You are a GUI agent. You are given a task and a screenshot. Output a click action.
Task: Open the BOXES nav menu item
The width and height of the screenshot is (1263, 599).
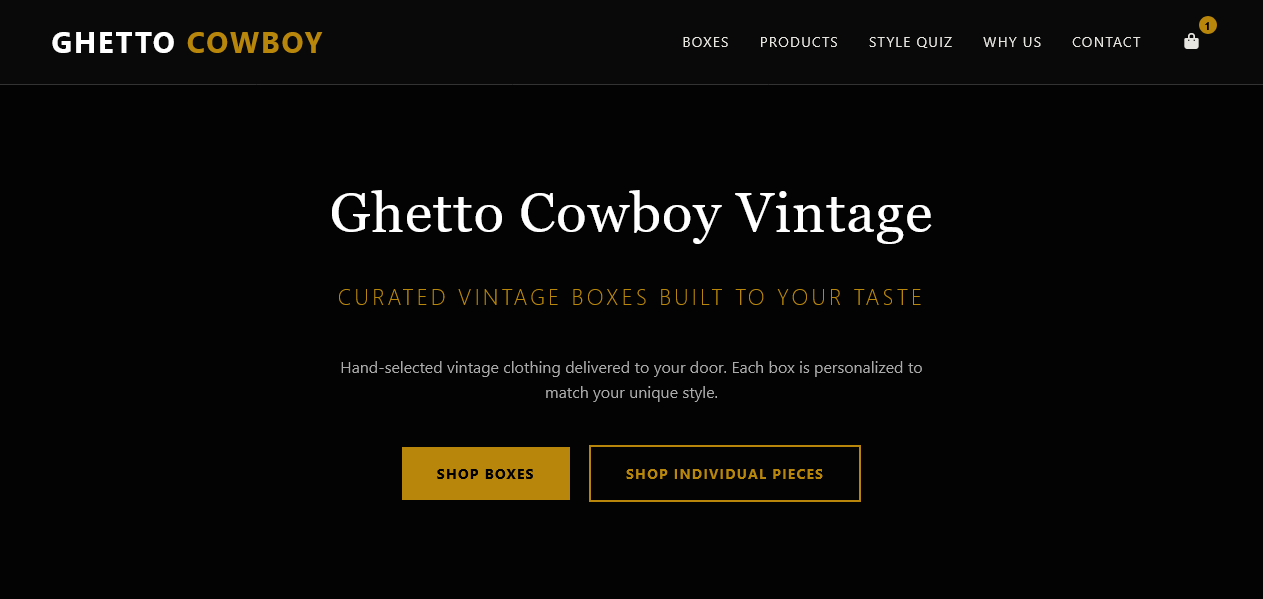705,42
